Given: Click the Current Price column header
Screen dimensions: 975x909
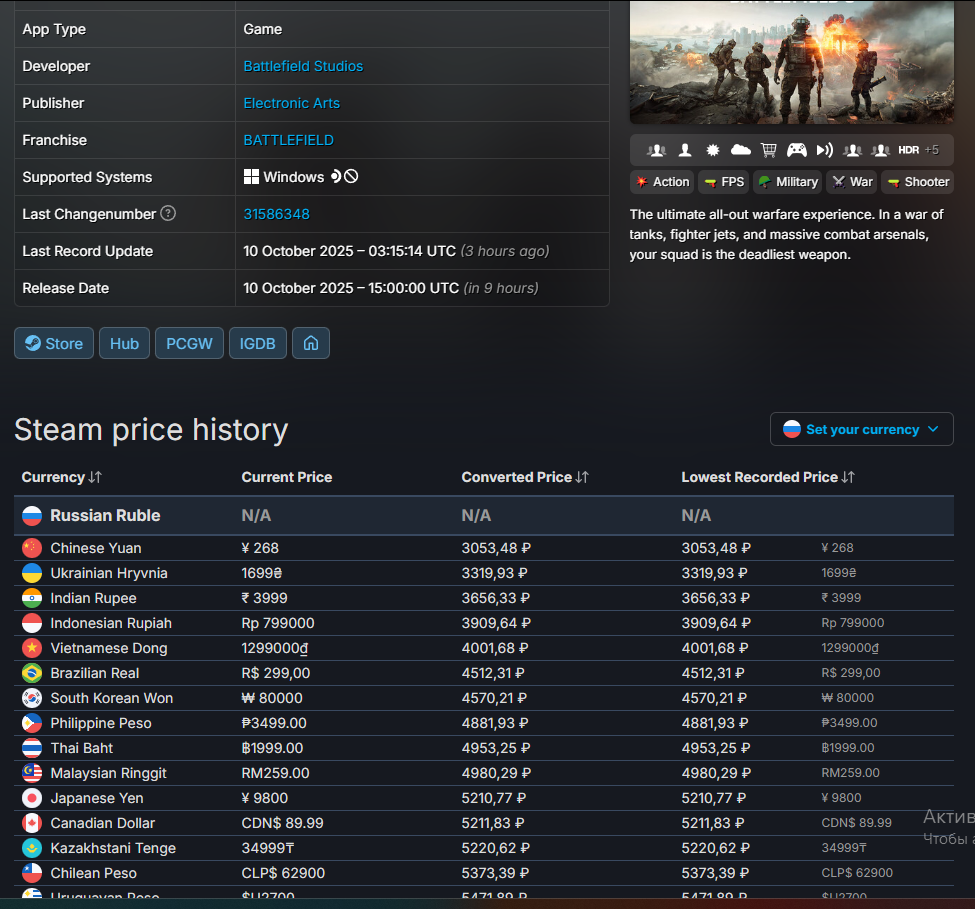Looking at the screenshot, I should click(287, 477).
